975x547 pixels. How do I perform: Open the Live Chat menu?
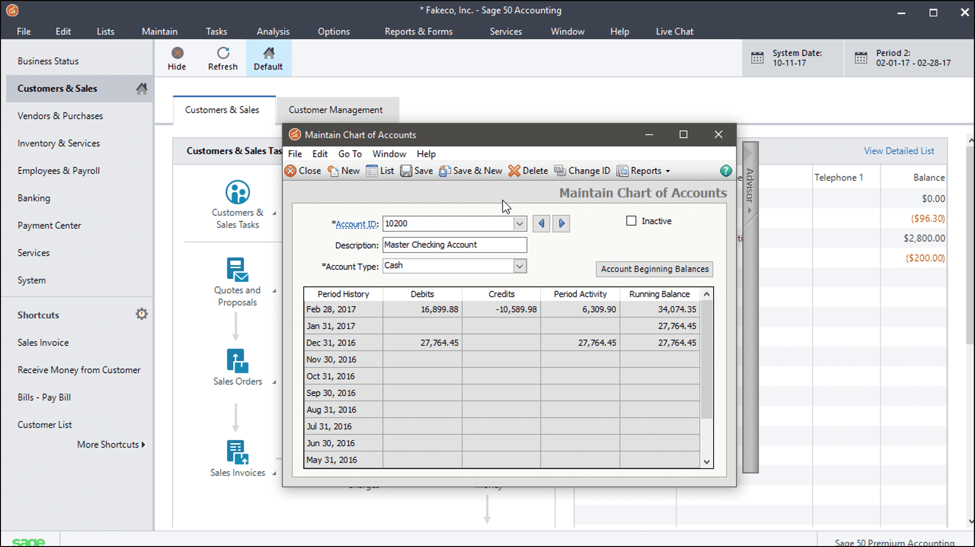(674, 31)
